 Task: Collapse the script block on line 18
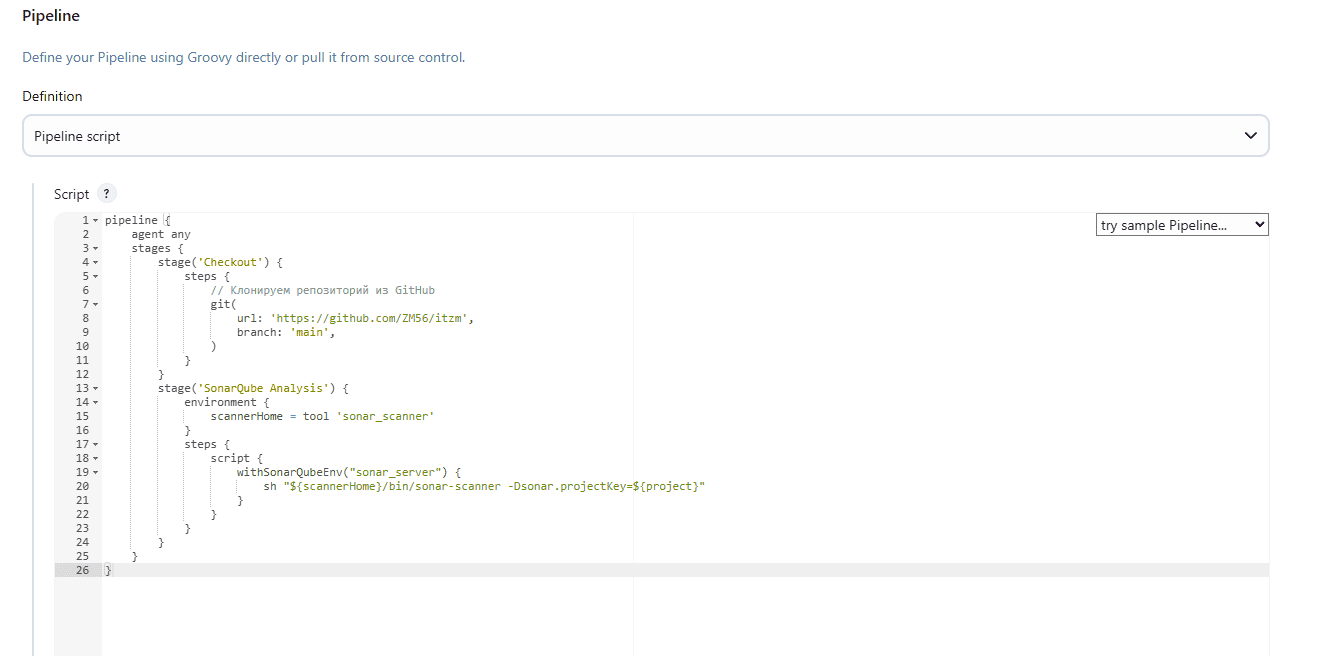click(96, 458)
